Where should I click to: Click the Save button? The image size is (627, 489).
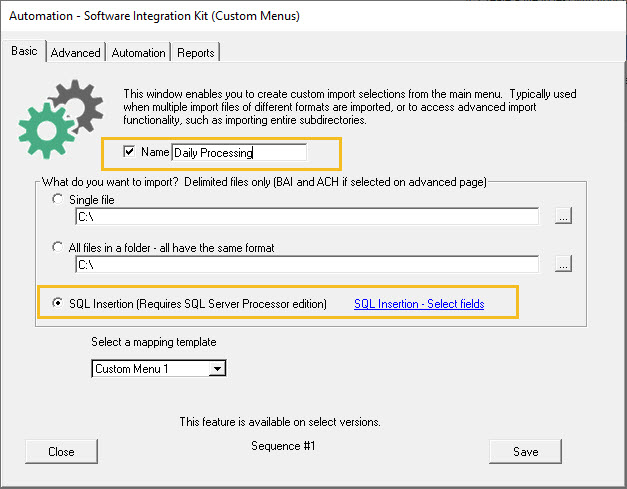525,451
